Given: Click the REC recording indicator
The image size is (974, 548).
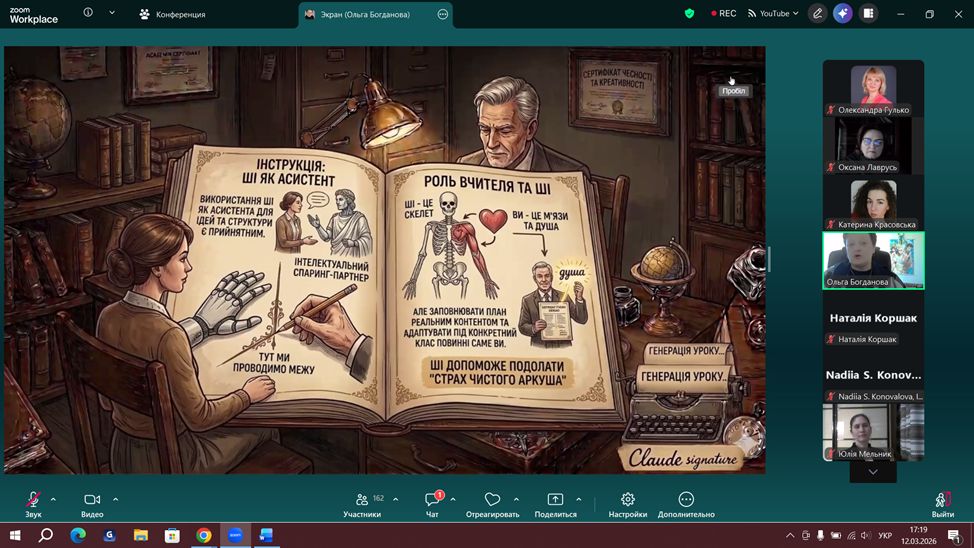Looking at the screenshot, I should pyautogui.click(x=723, y=14).
